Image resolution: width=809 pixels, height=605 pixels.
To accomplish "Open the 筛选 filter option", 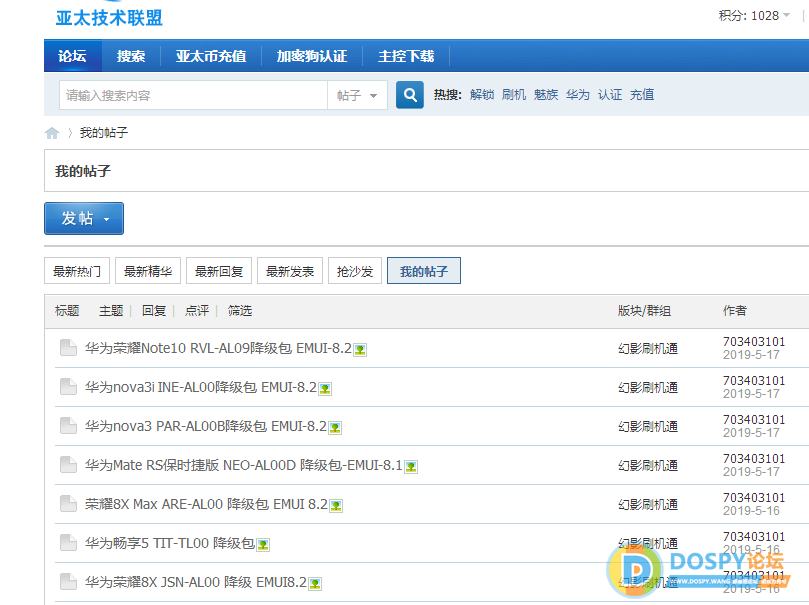I will (x=240, y=310).
